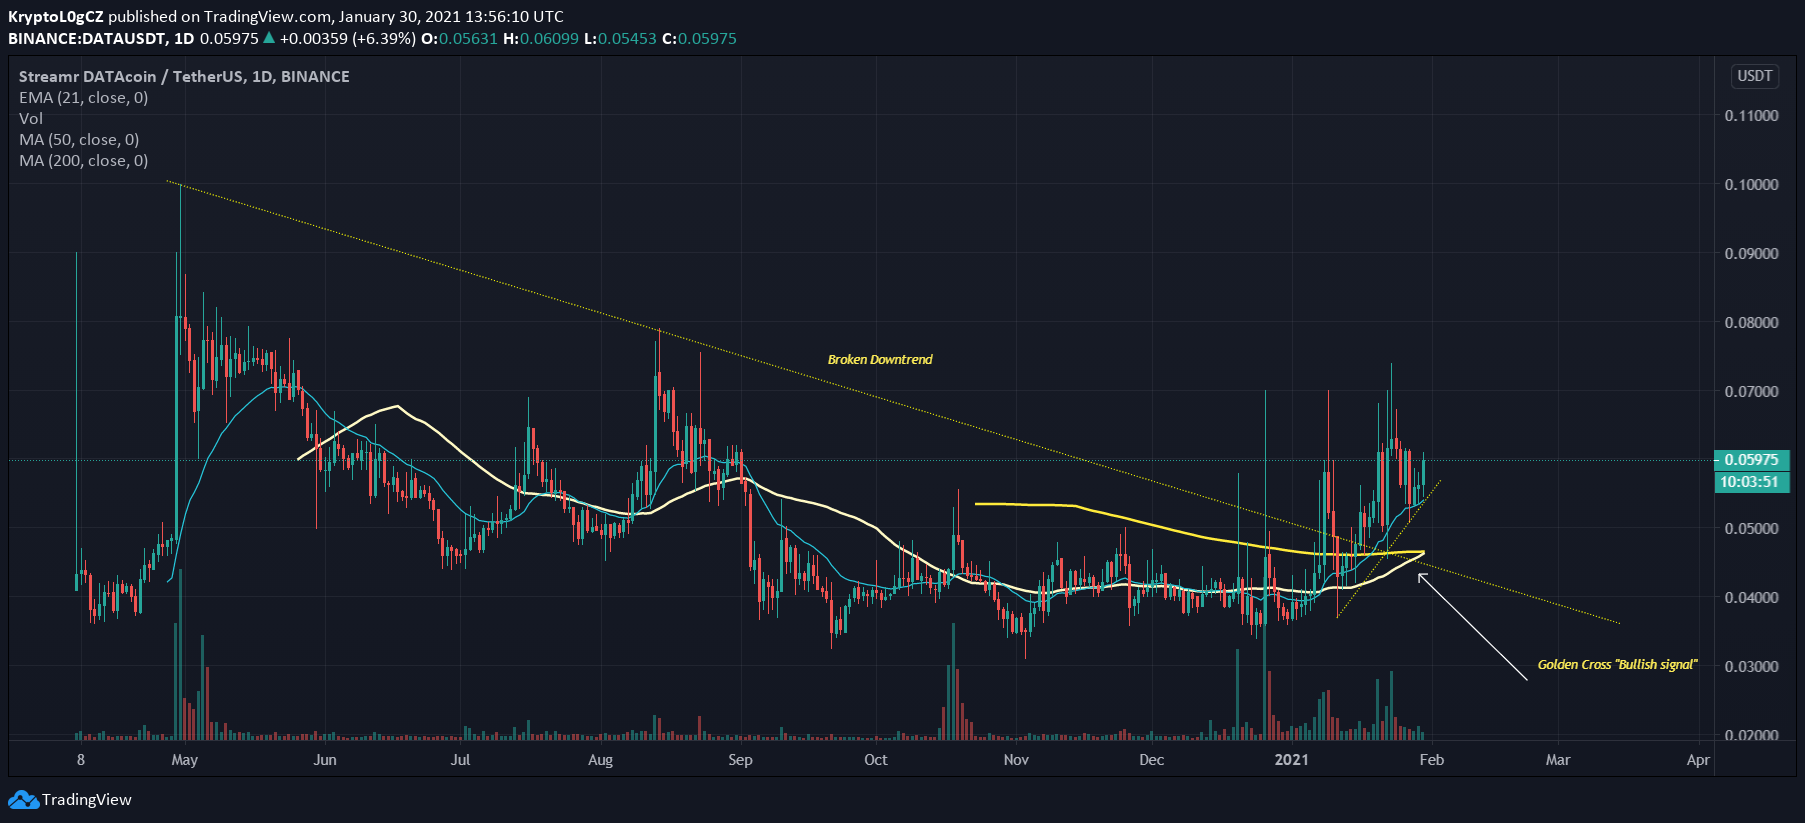Click the 0.07000 price axis label
The width and height of the screenshot is (1805, 823).
[x=1751, y=392]
